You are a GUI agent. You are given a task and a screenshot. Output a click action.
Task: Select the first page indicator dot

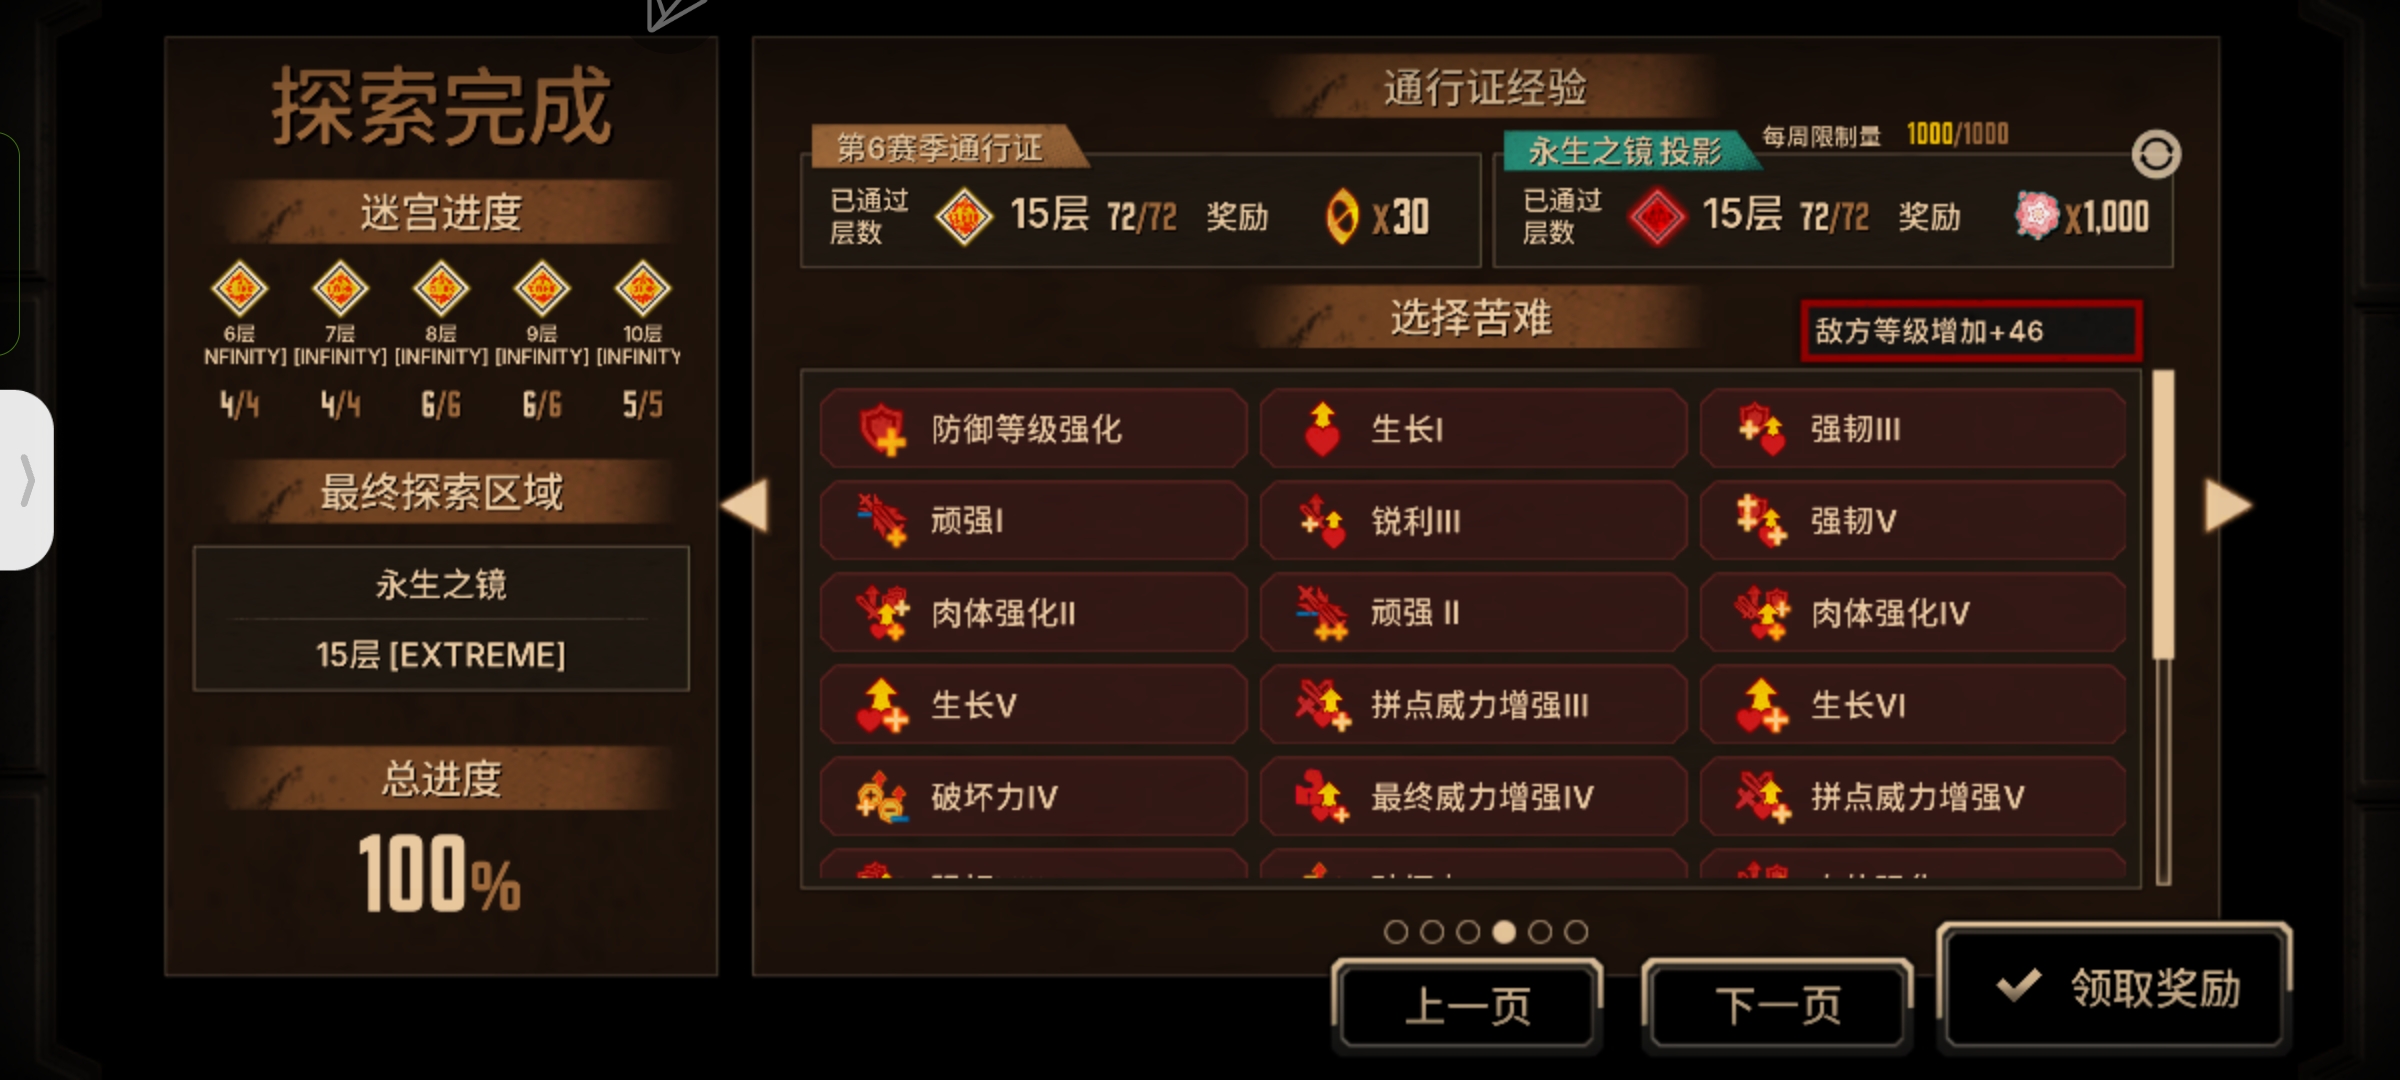pyautogui.click(x=1396, y=932)
